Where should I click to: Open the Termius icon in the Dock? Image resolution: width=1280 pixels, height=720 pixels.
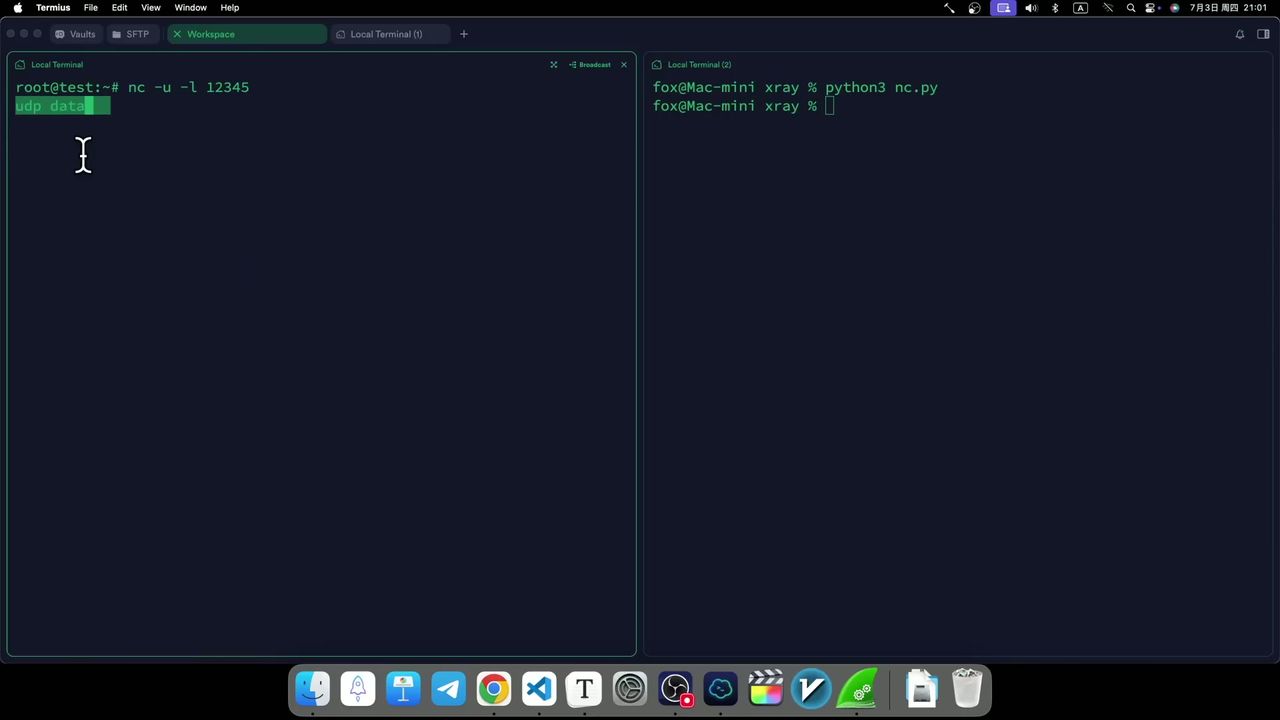[720, 689]
